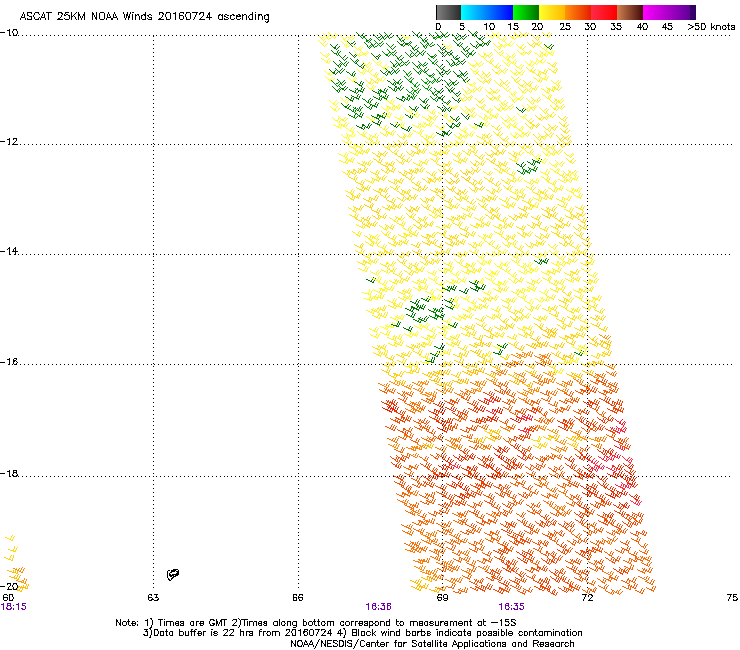
Task: Click the red 30-35 knots color band
Action: 604,12
